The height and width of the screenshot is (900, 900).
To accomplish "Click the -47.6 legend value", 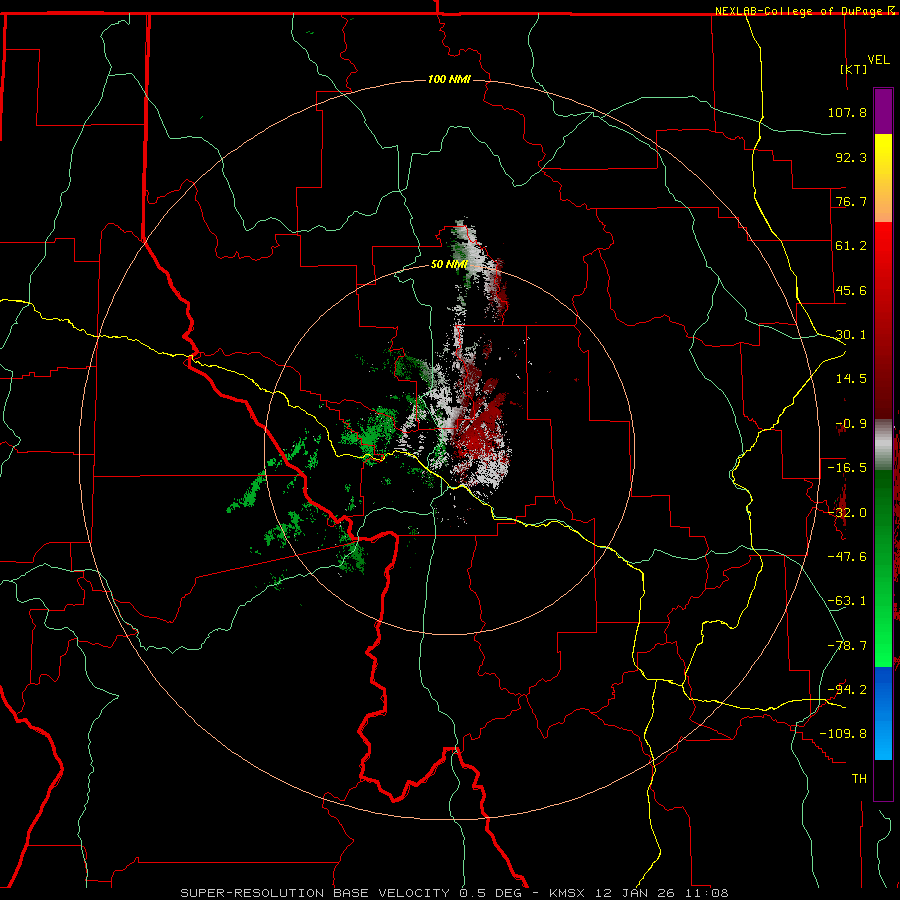I will [847, 557].
